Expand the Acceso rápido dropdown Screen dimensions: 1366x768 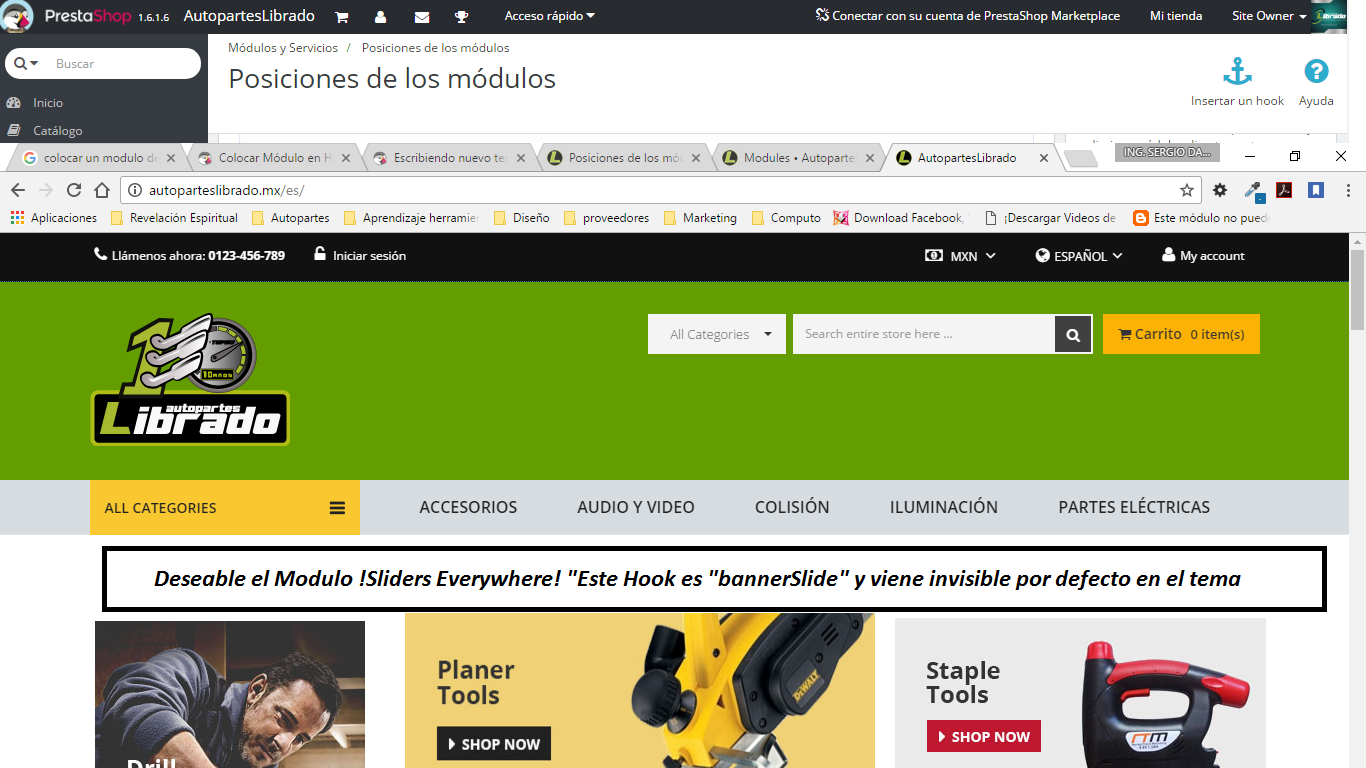tap(549, 16)
